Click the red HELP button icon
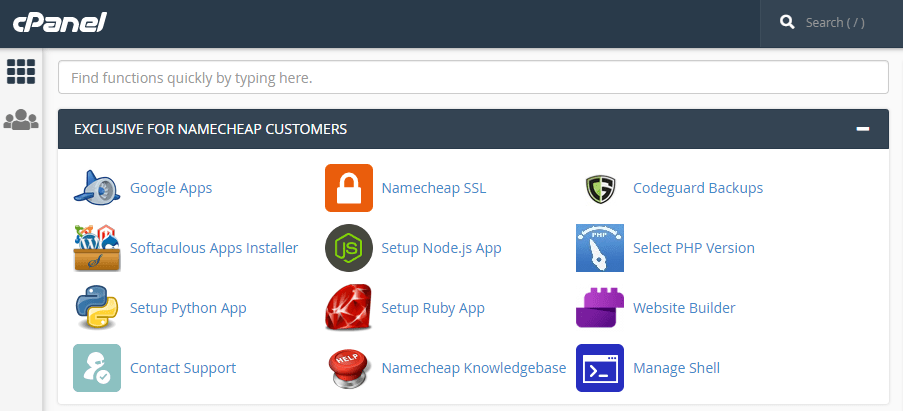 (x=348, y=369)
